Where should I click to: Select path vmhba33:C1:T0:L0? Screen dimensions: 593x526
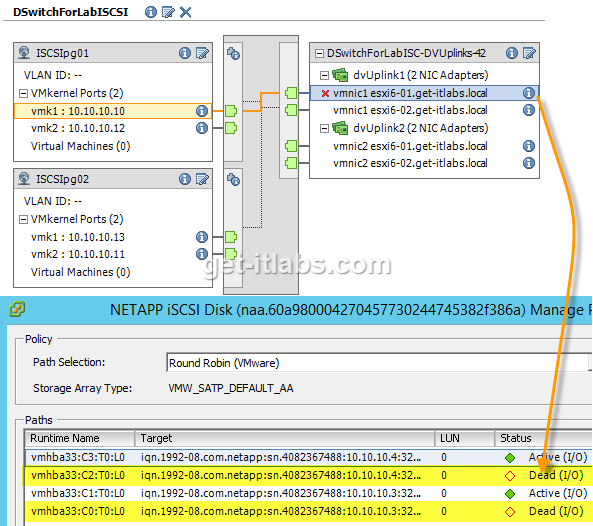pos(309,493)
